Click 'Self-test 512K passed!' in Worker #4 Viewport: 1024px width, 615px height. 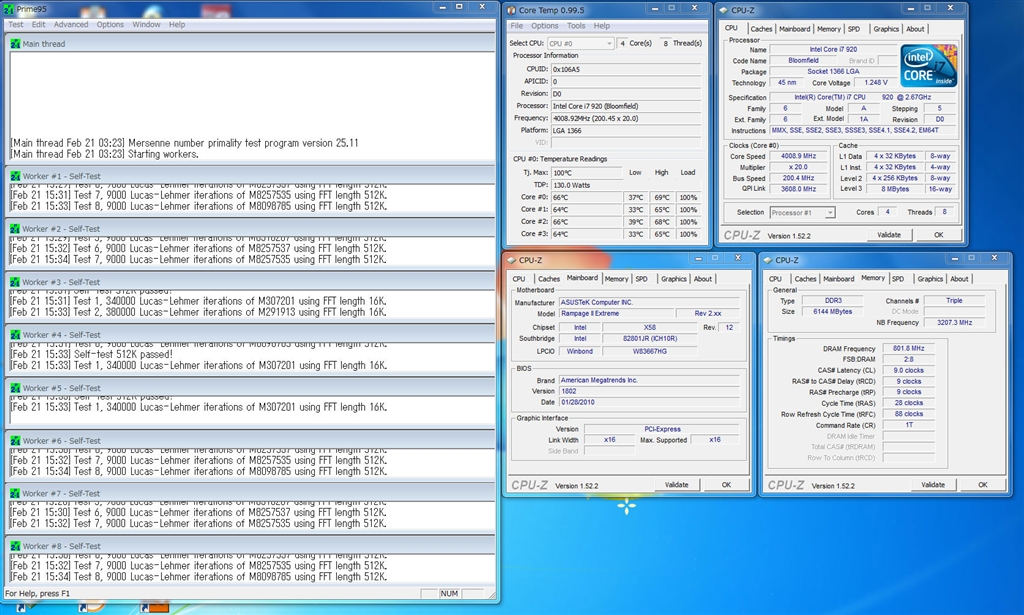(123, 355)
